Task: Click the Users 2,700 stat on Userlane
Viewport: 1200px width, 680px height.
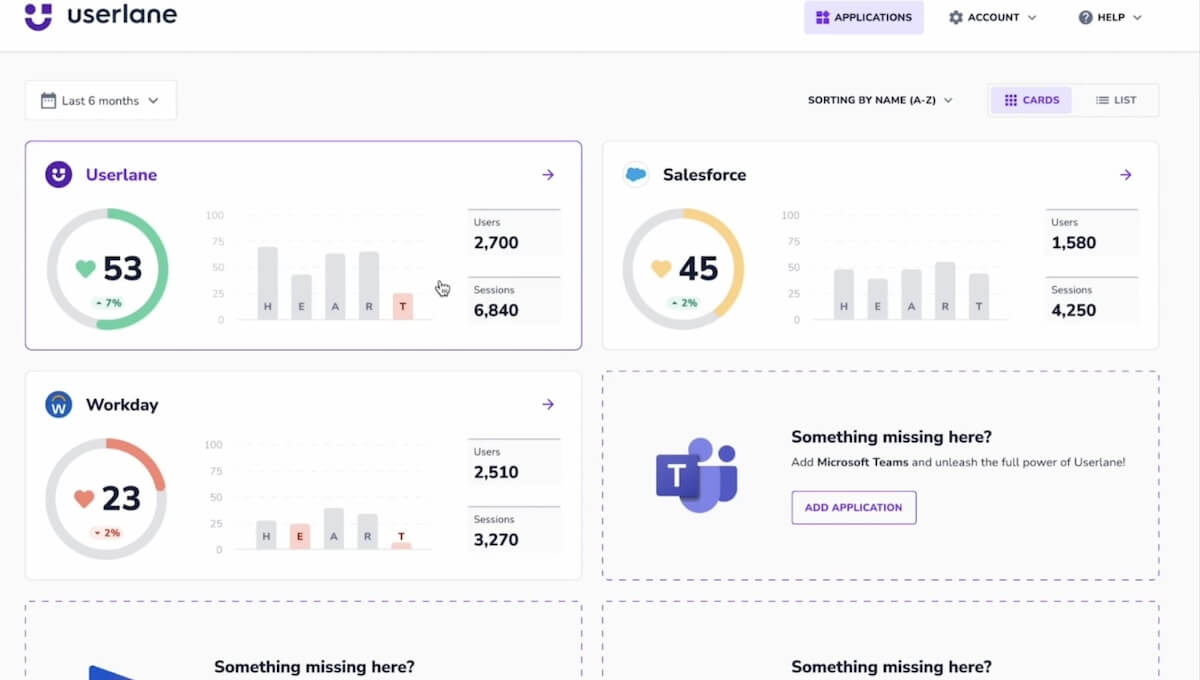Action: point(514,234)
